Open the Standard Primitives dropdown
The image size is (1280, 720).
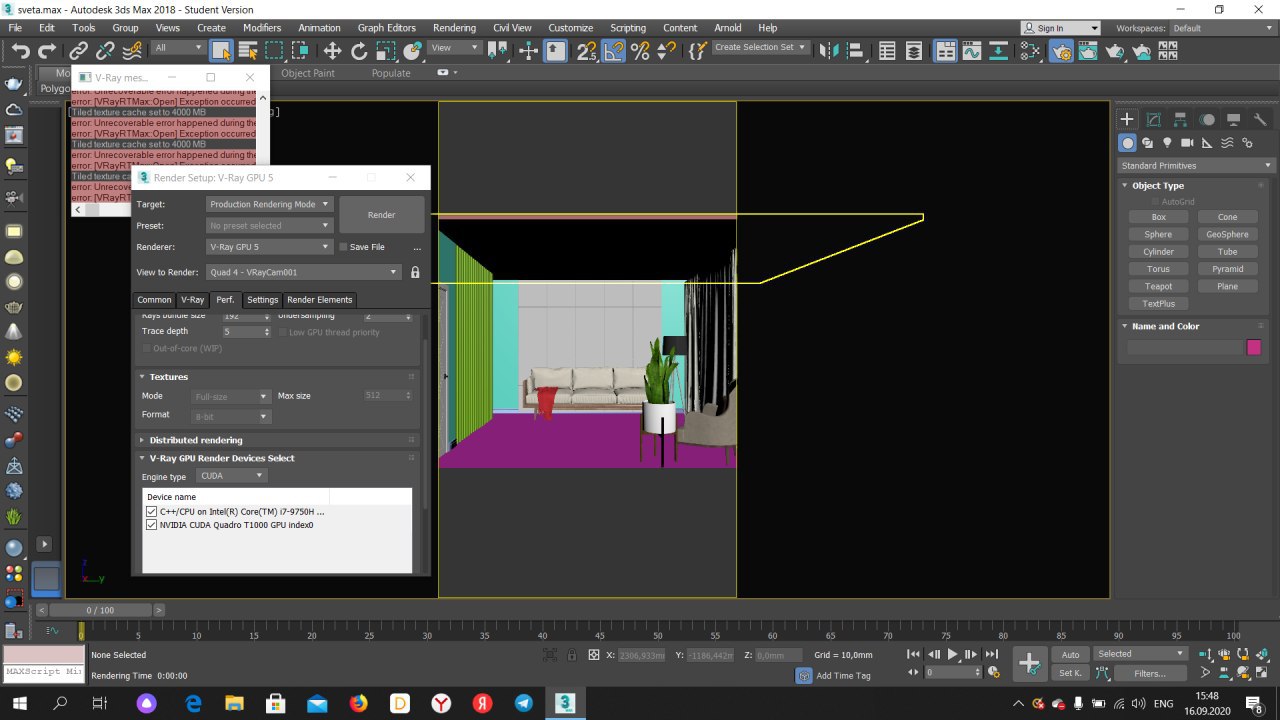point(1195,165)
